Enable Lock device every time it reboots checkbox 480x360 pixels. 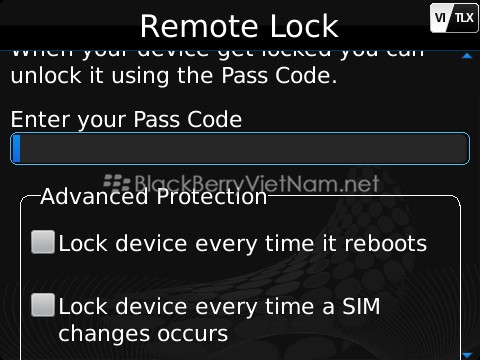[43, 242]
